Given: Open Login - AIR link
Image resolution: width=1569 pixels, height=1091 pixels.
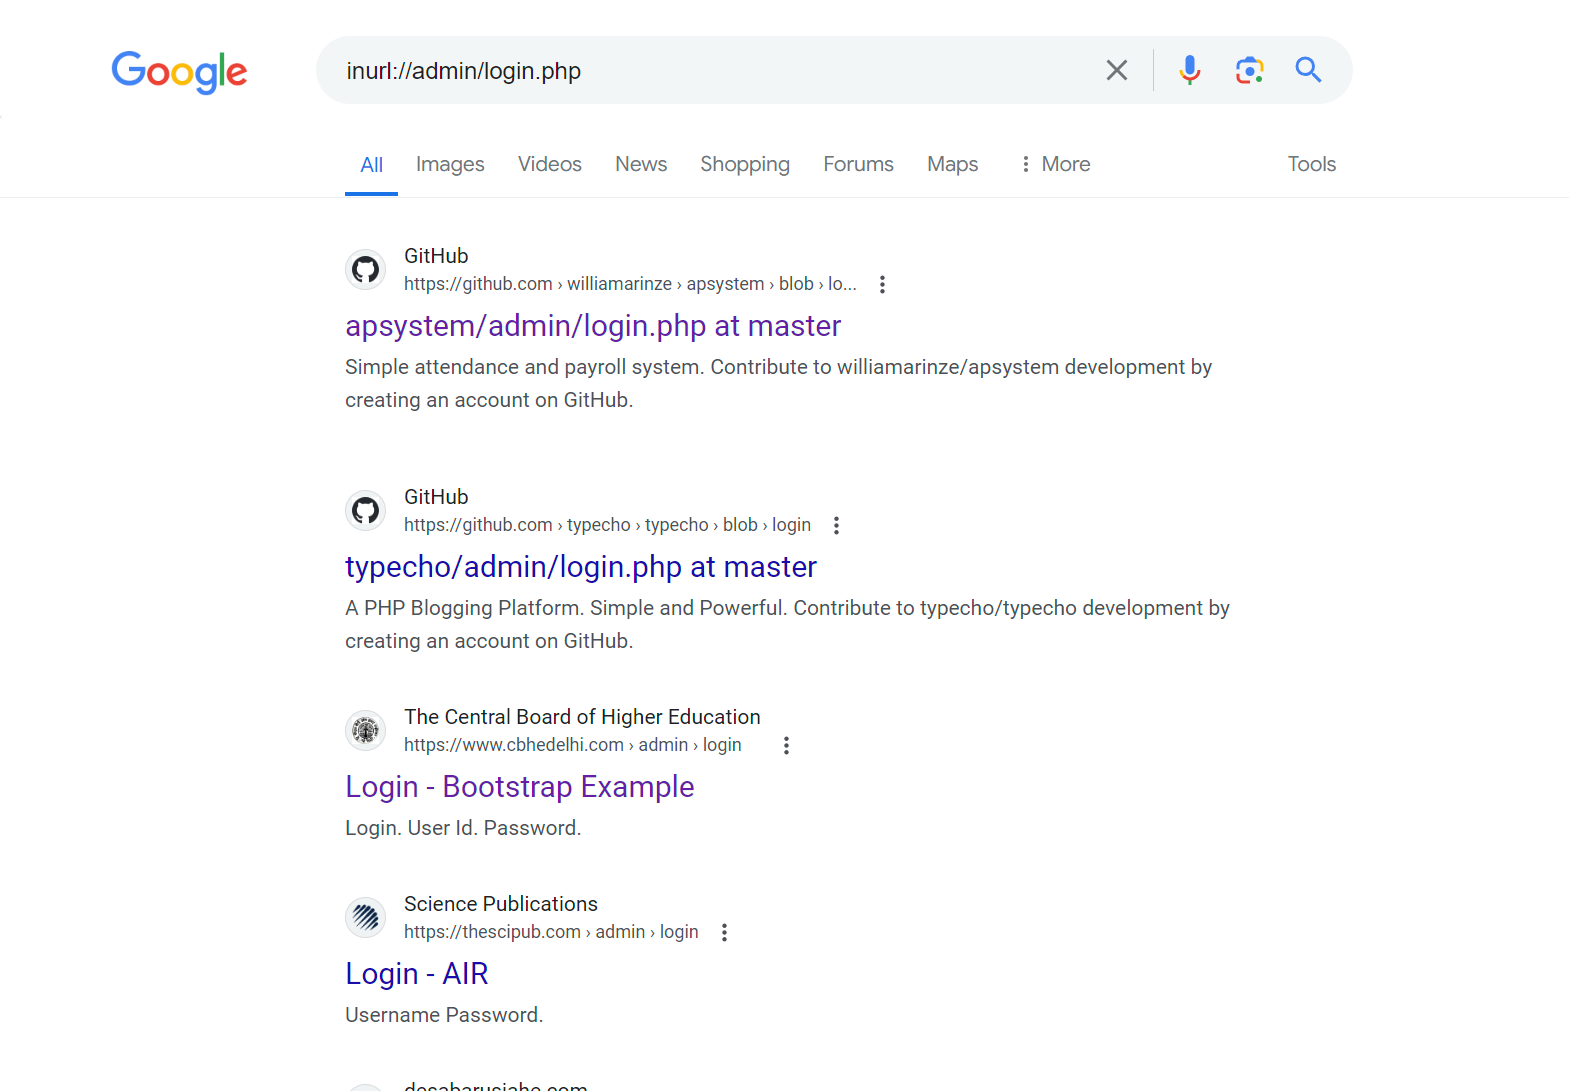Looking at the screenshot, I should tap(417, 974).
